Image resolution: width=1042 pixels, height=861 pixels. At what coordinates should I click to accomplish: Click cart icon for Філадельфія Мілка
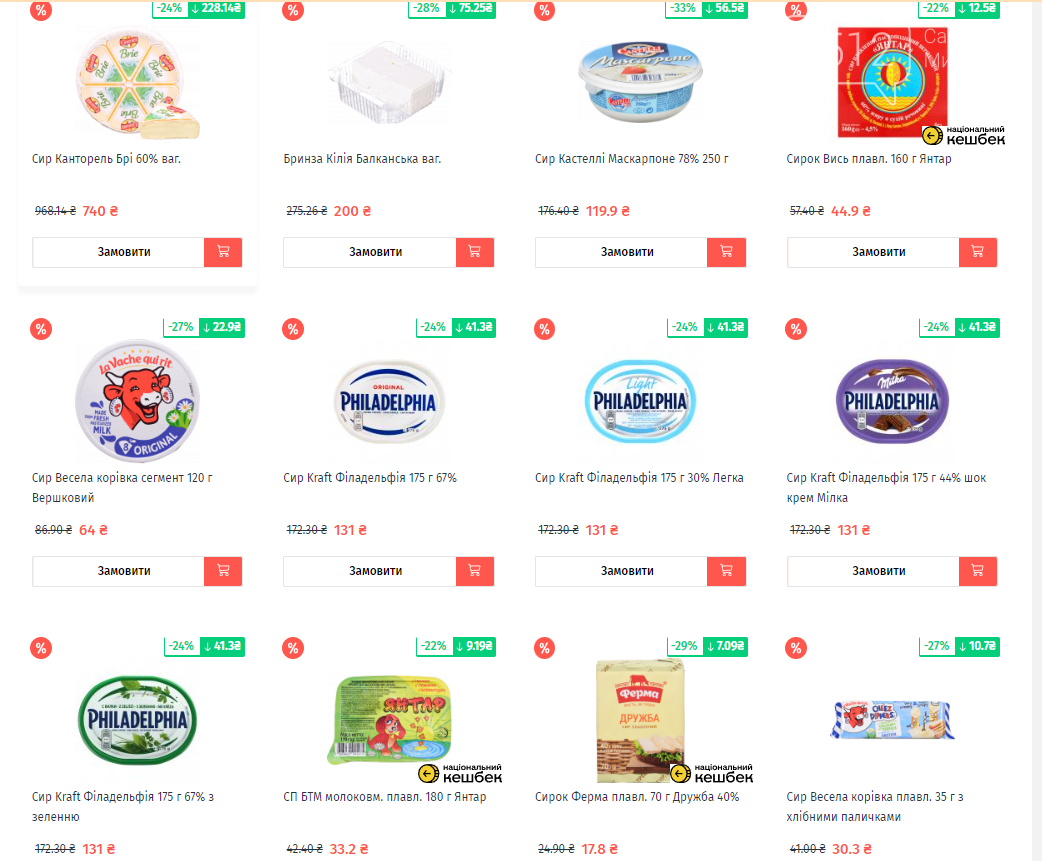coord(978,571)
